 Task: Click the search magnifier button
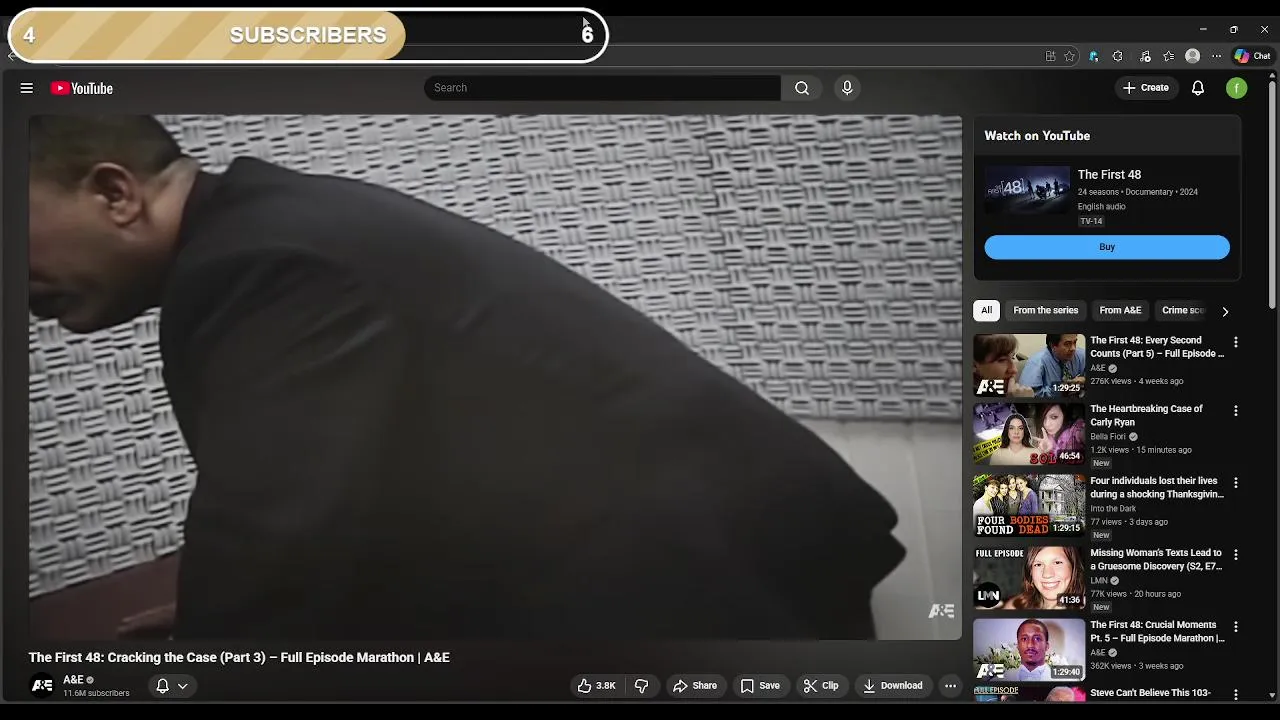click(802, 88)
